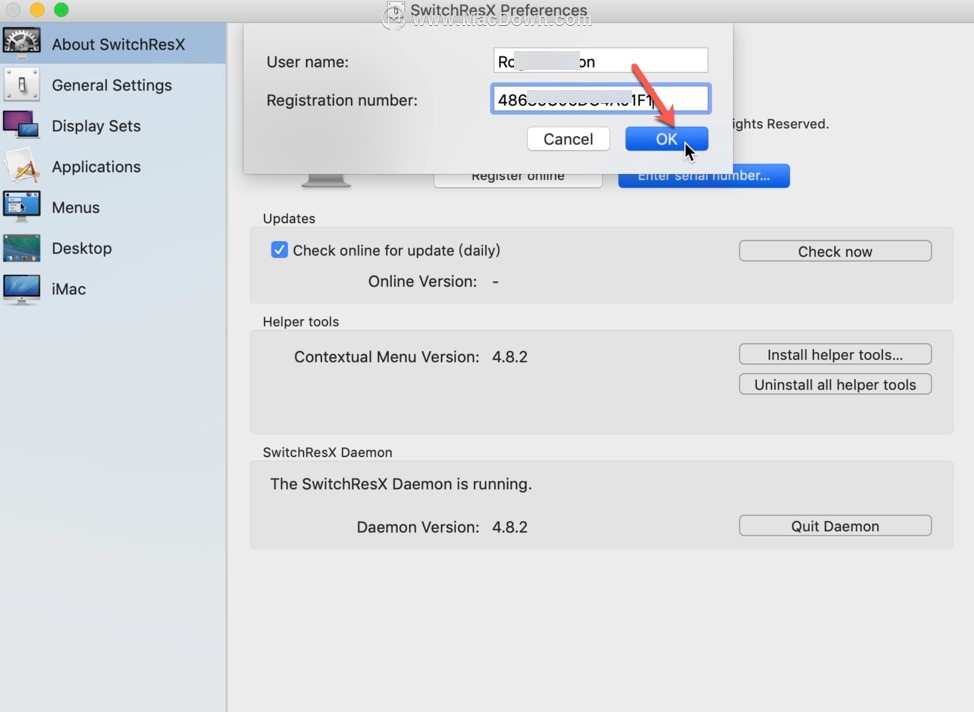The height and width of the screenshot is (712, 974).
Task: Click the iMac display icon
Action: 22,289
